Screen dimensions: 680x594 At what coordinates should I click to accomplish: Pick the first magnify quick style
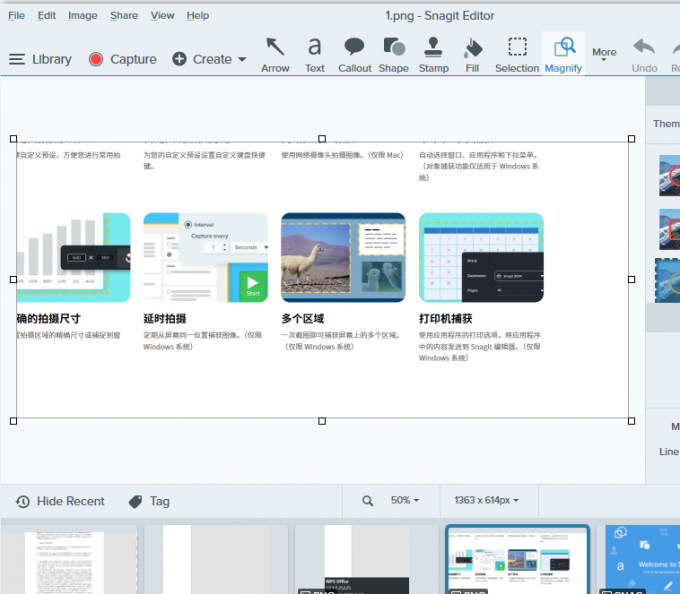669,176
